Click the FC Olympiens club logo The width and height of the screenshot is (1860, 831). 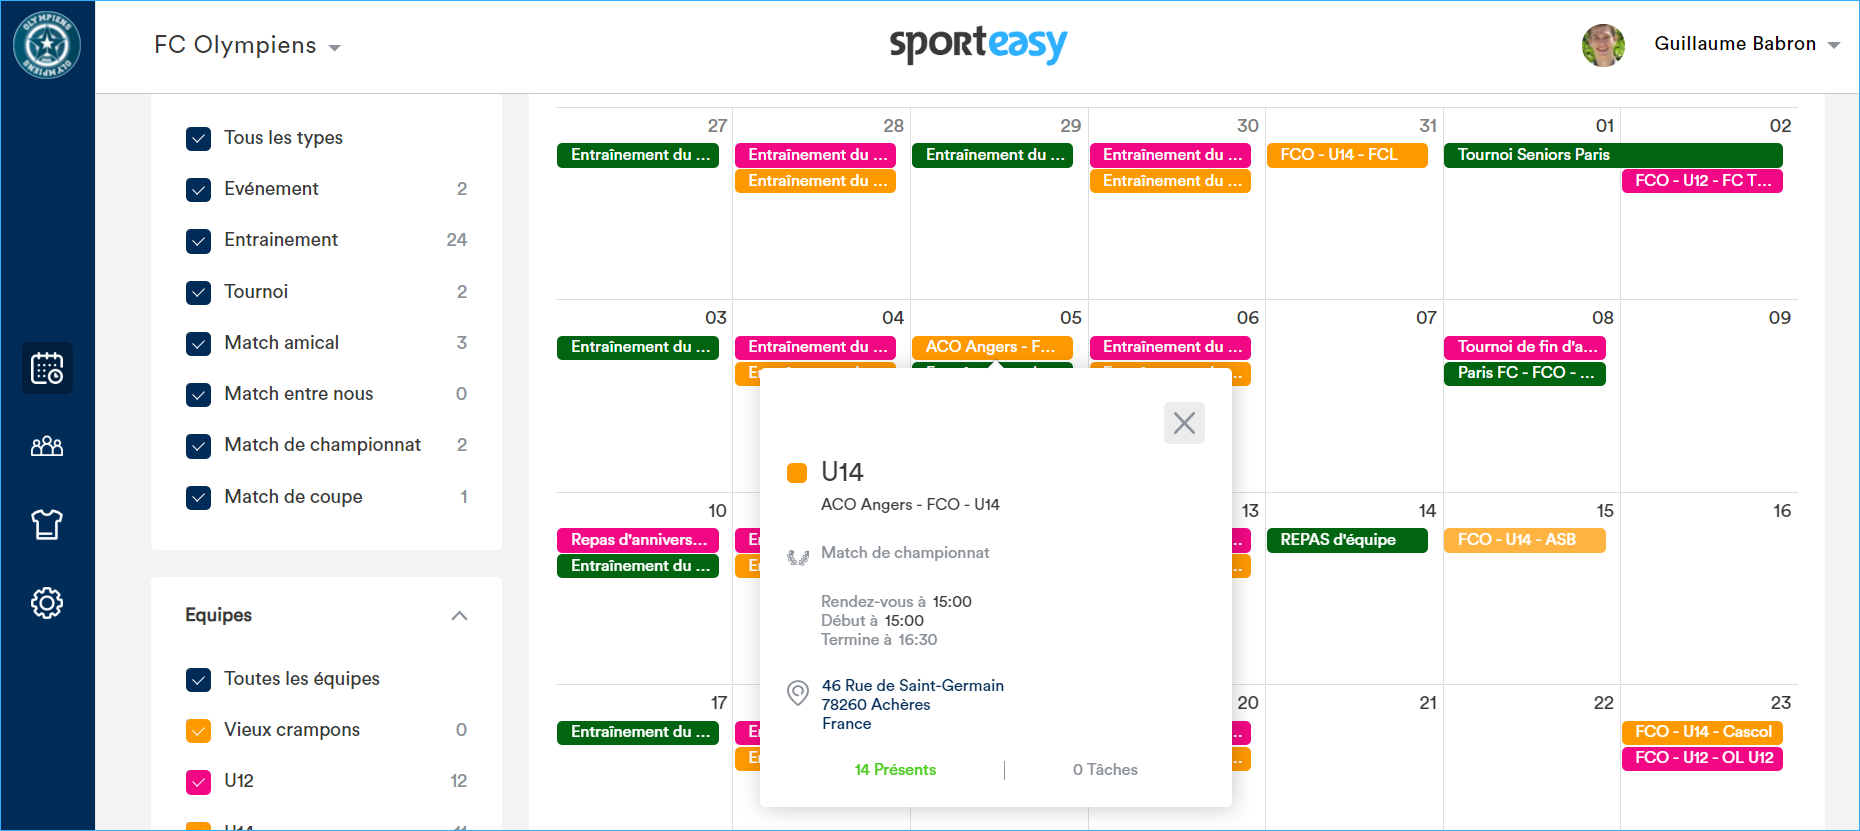tap(47, 44)
